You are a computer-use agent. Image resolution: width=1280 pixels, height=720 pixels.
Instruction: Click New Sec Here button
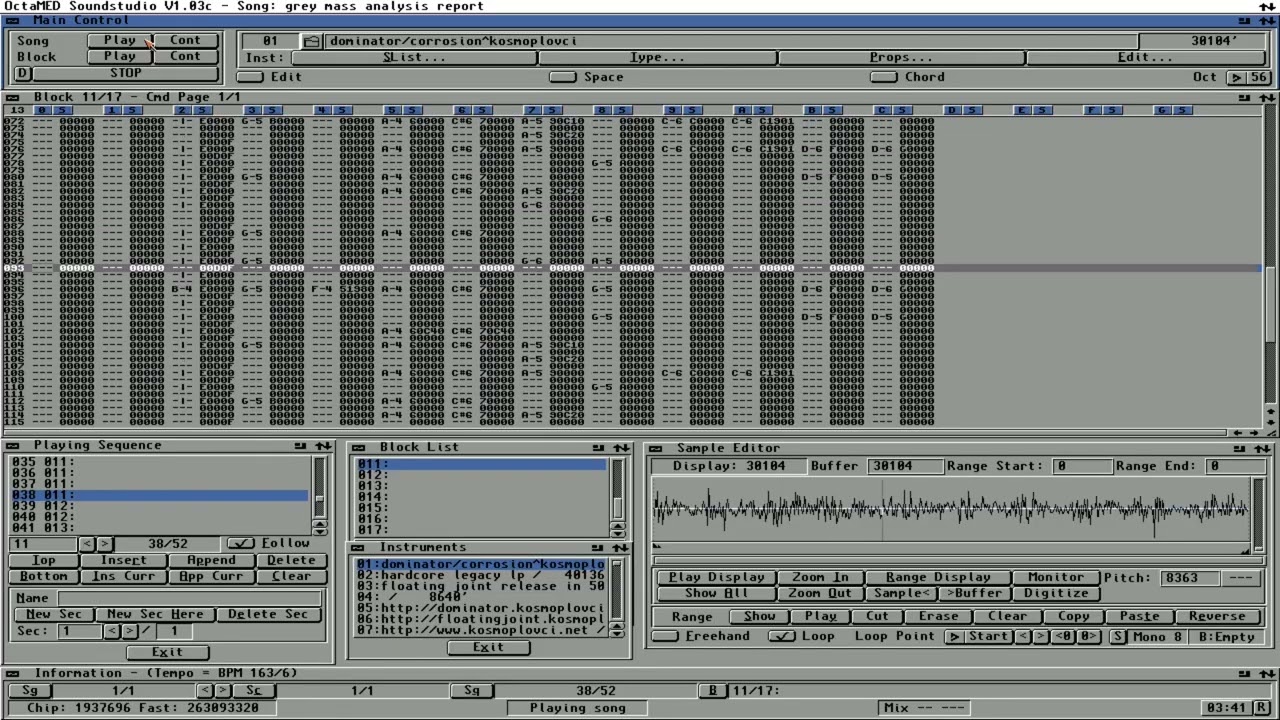pyautogui.click(x=155, y=615)
